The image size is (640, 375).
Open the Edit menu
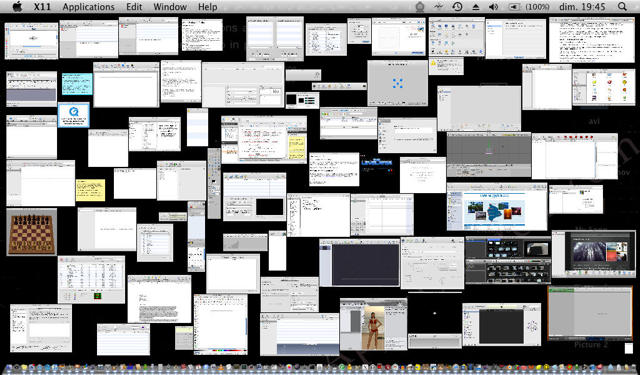coord(134,7)
